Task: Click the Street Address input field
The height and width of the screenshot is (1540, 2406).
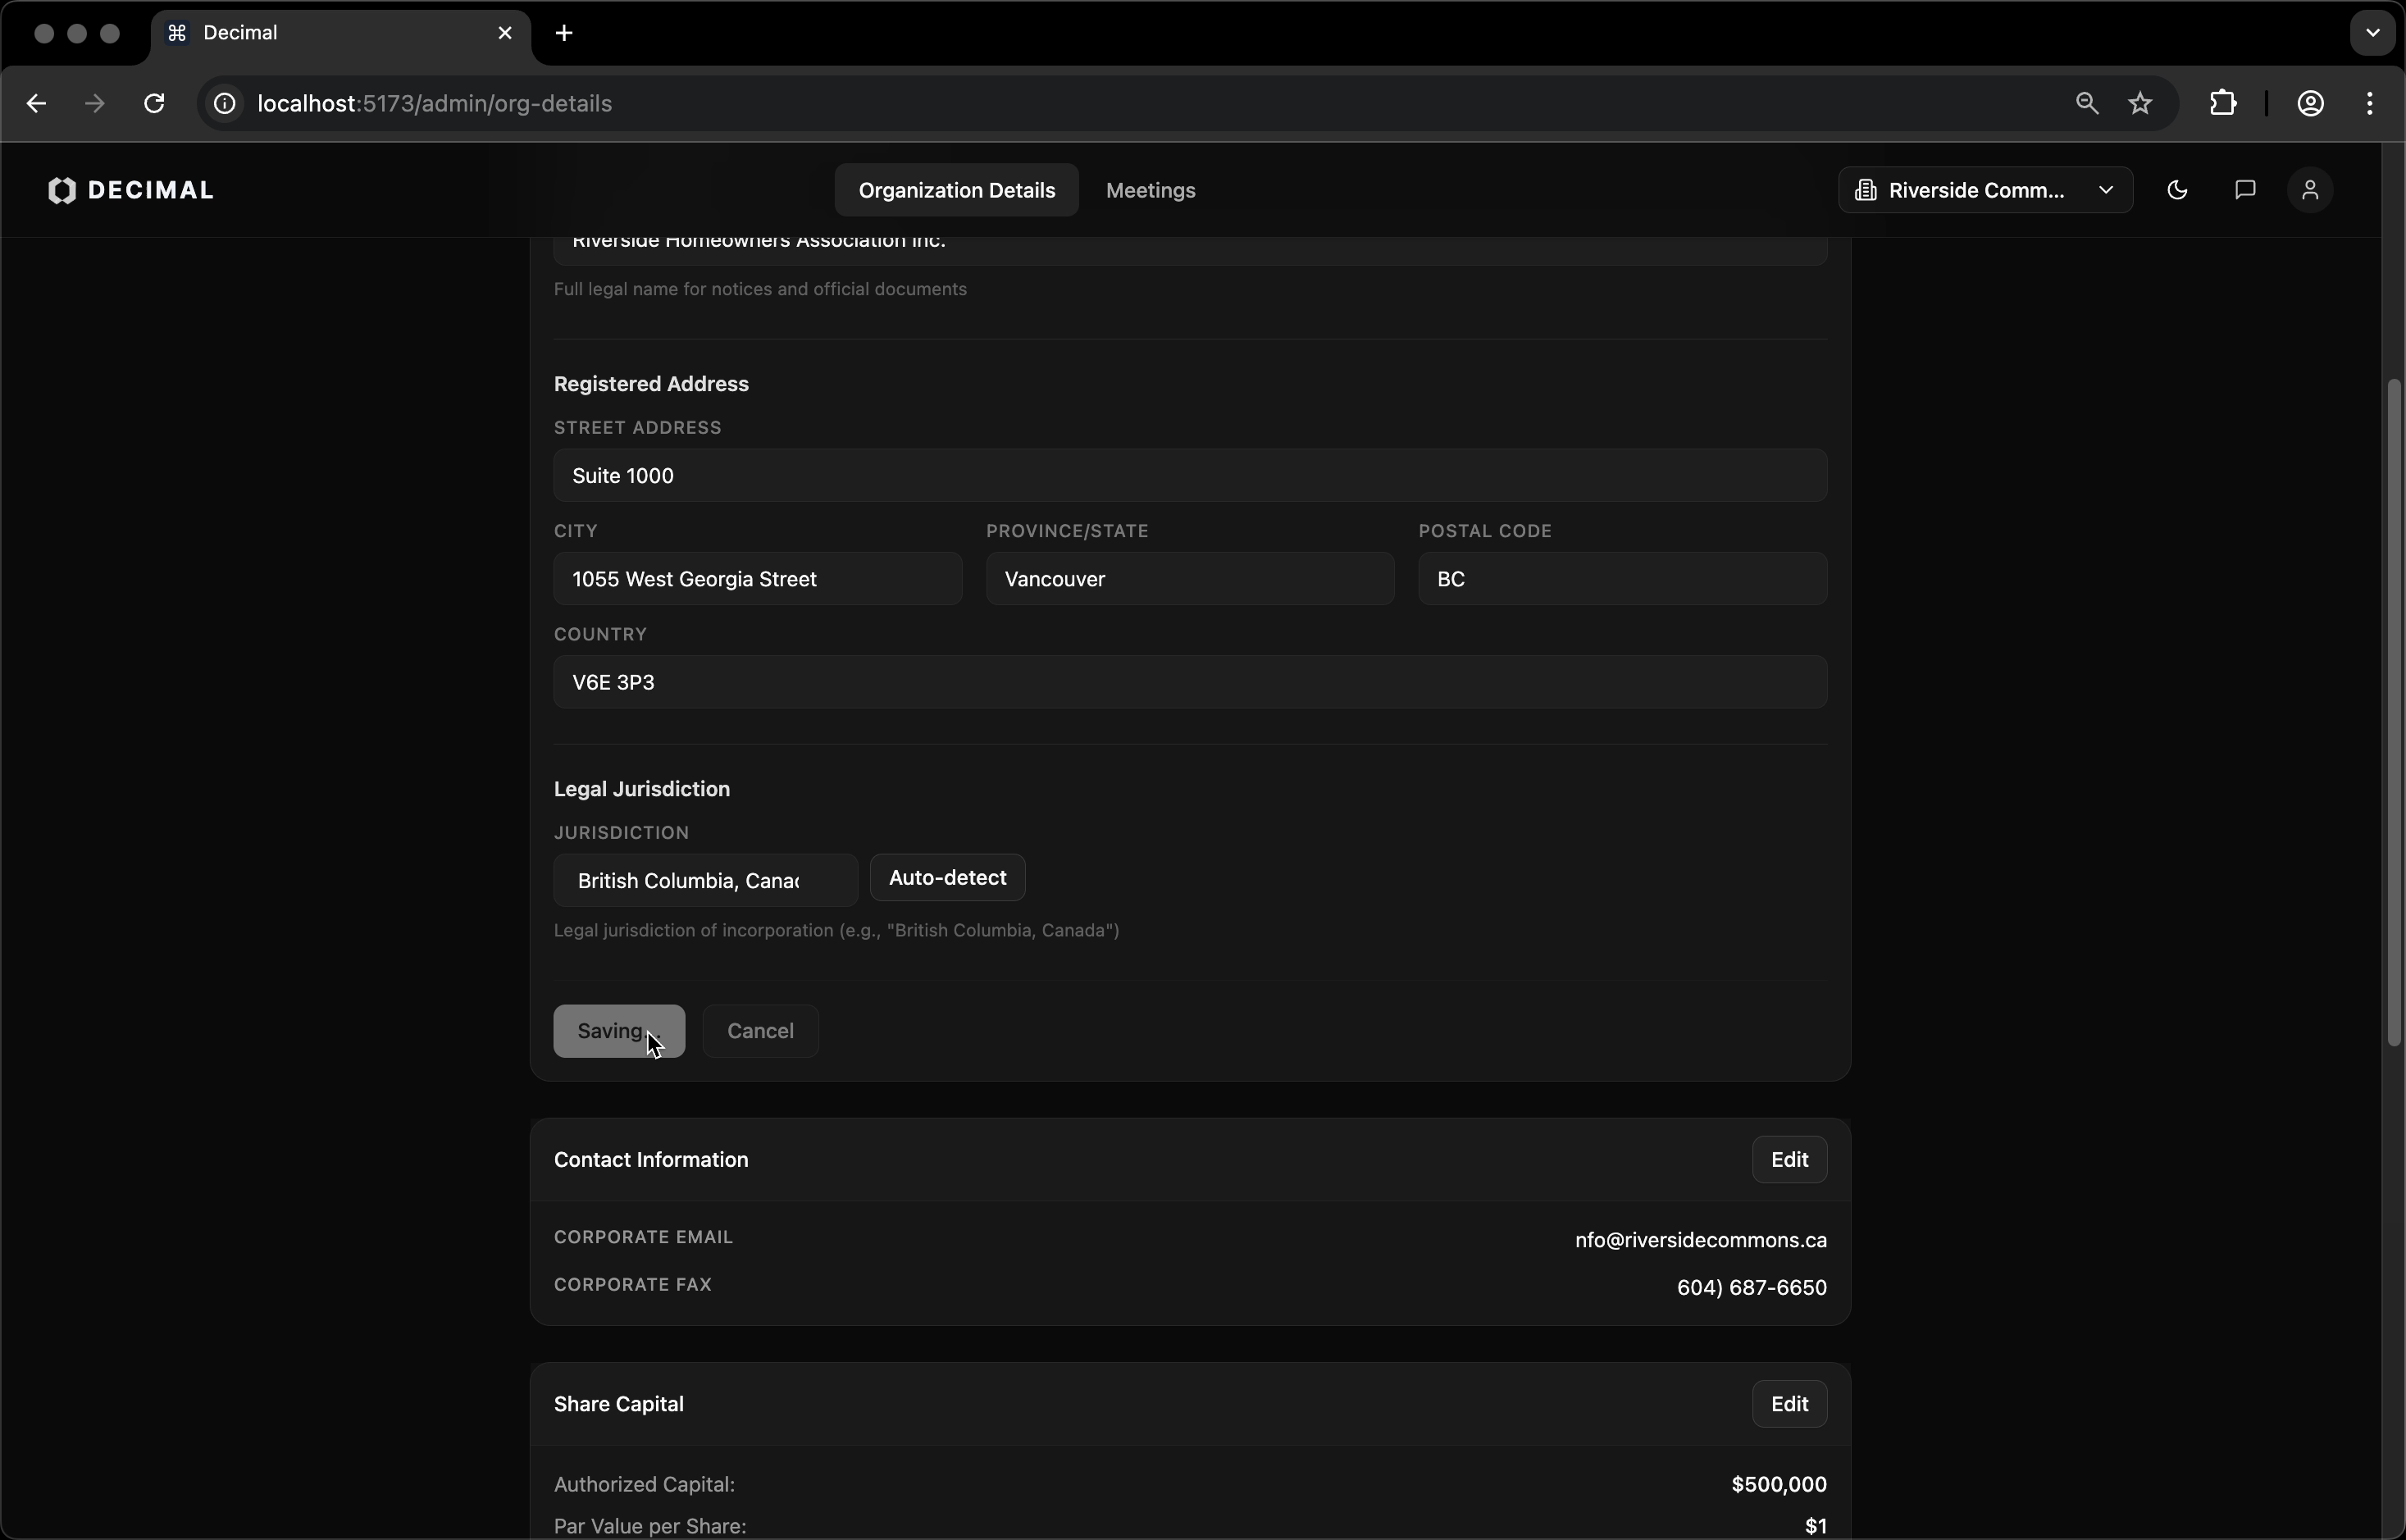Action: (1190, 475)
